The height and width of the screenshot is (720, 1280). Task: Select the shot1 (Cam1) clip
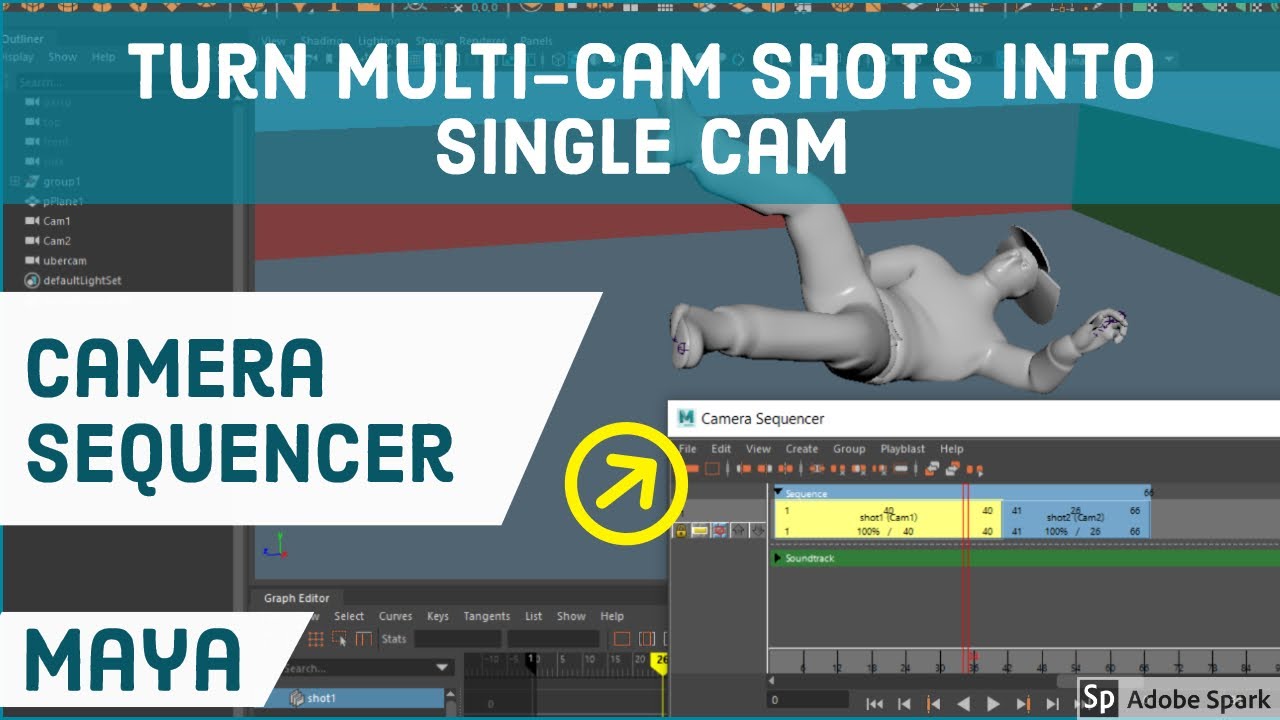887,519
